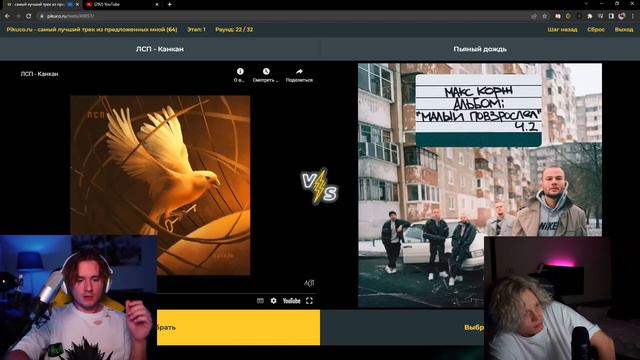The height and width of the screenshot is (360, 640).
Task: Open the Extensions puzzle icon
Action: point(589,16)
